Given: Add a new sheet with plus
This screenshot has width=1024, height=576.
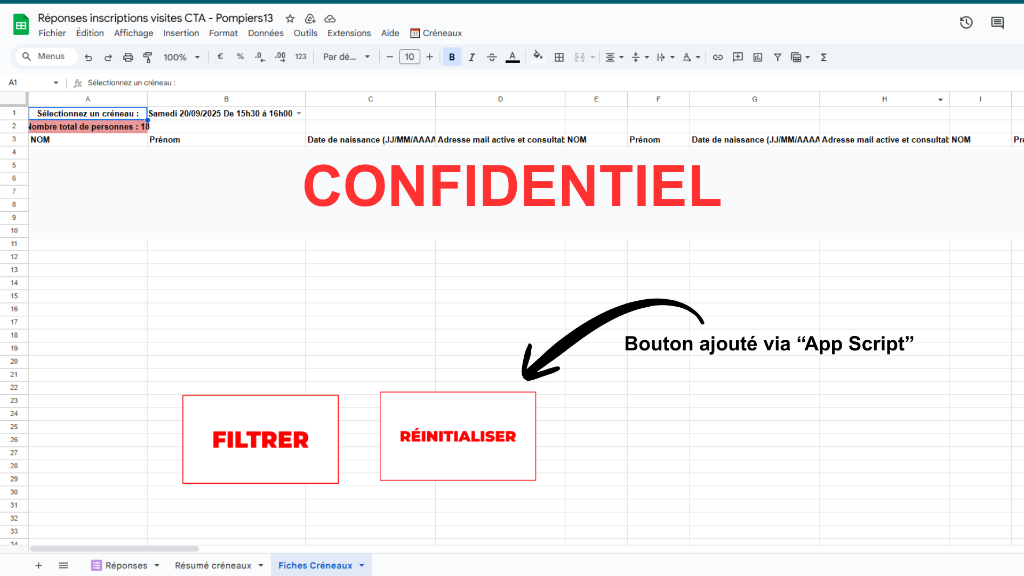Looking at the screenshot, I should 39,566.
